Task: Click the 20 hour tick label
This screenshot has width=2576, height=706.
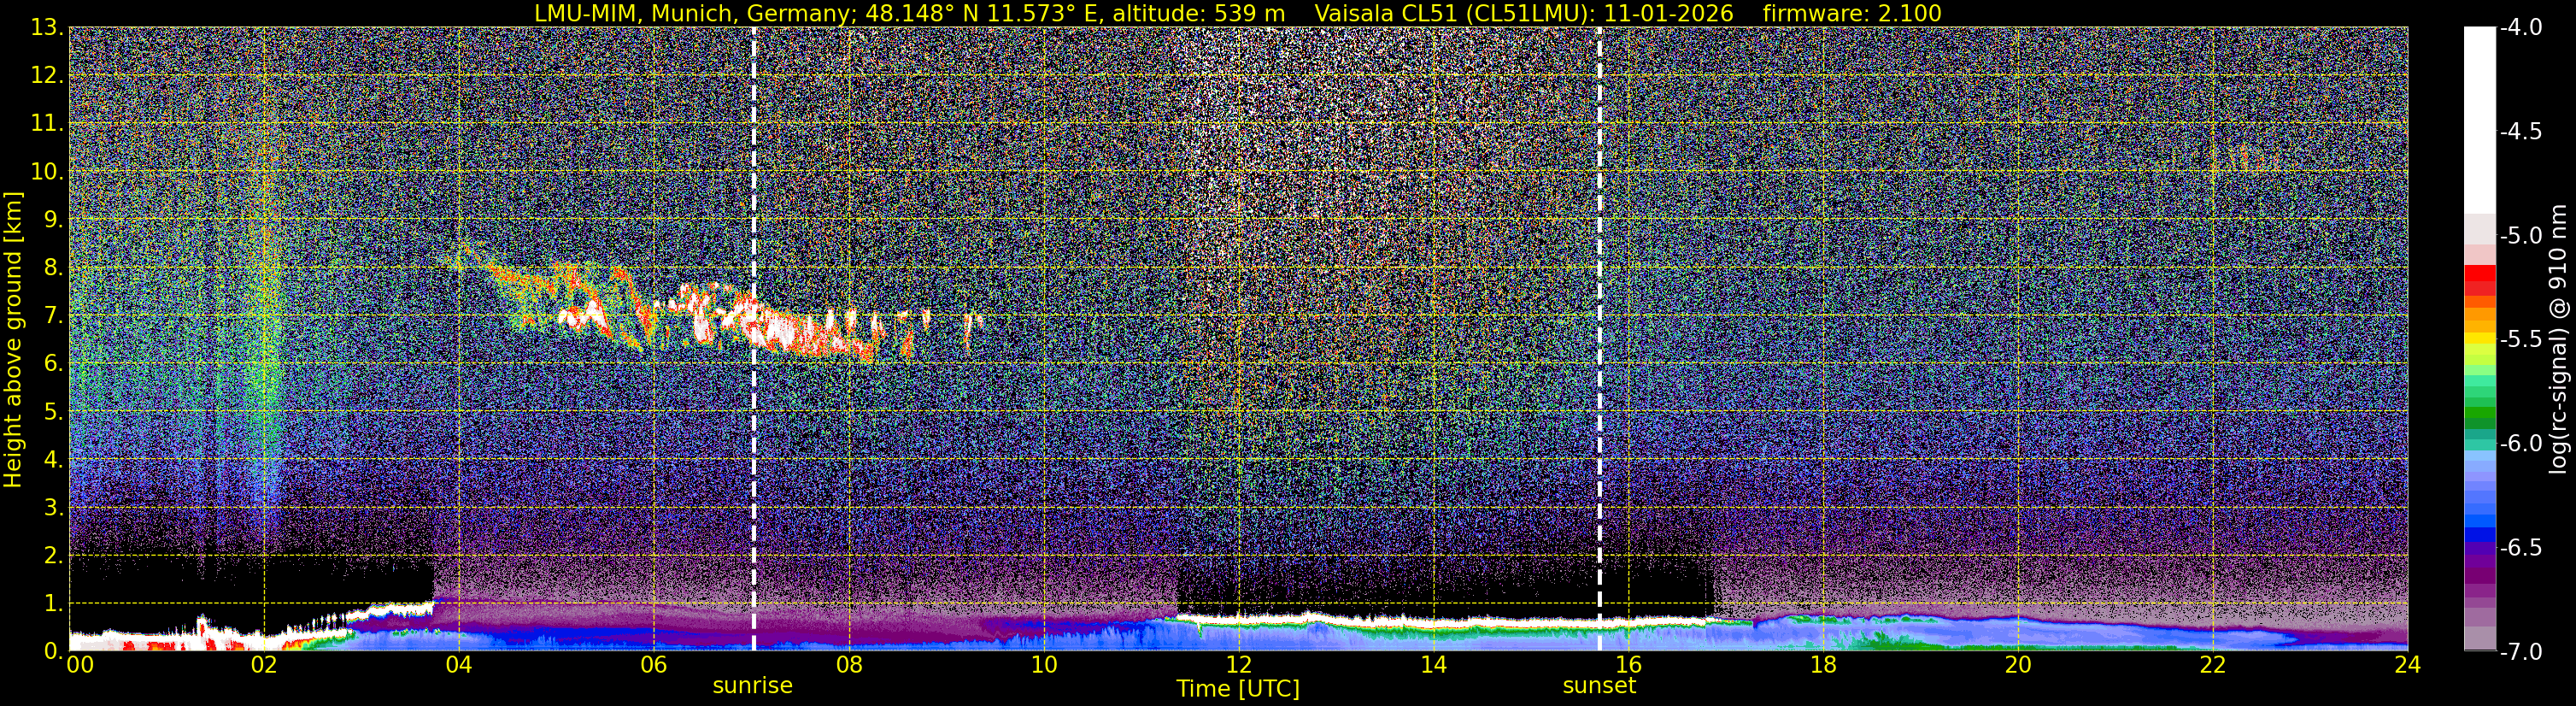Action: click(2018, 665)
